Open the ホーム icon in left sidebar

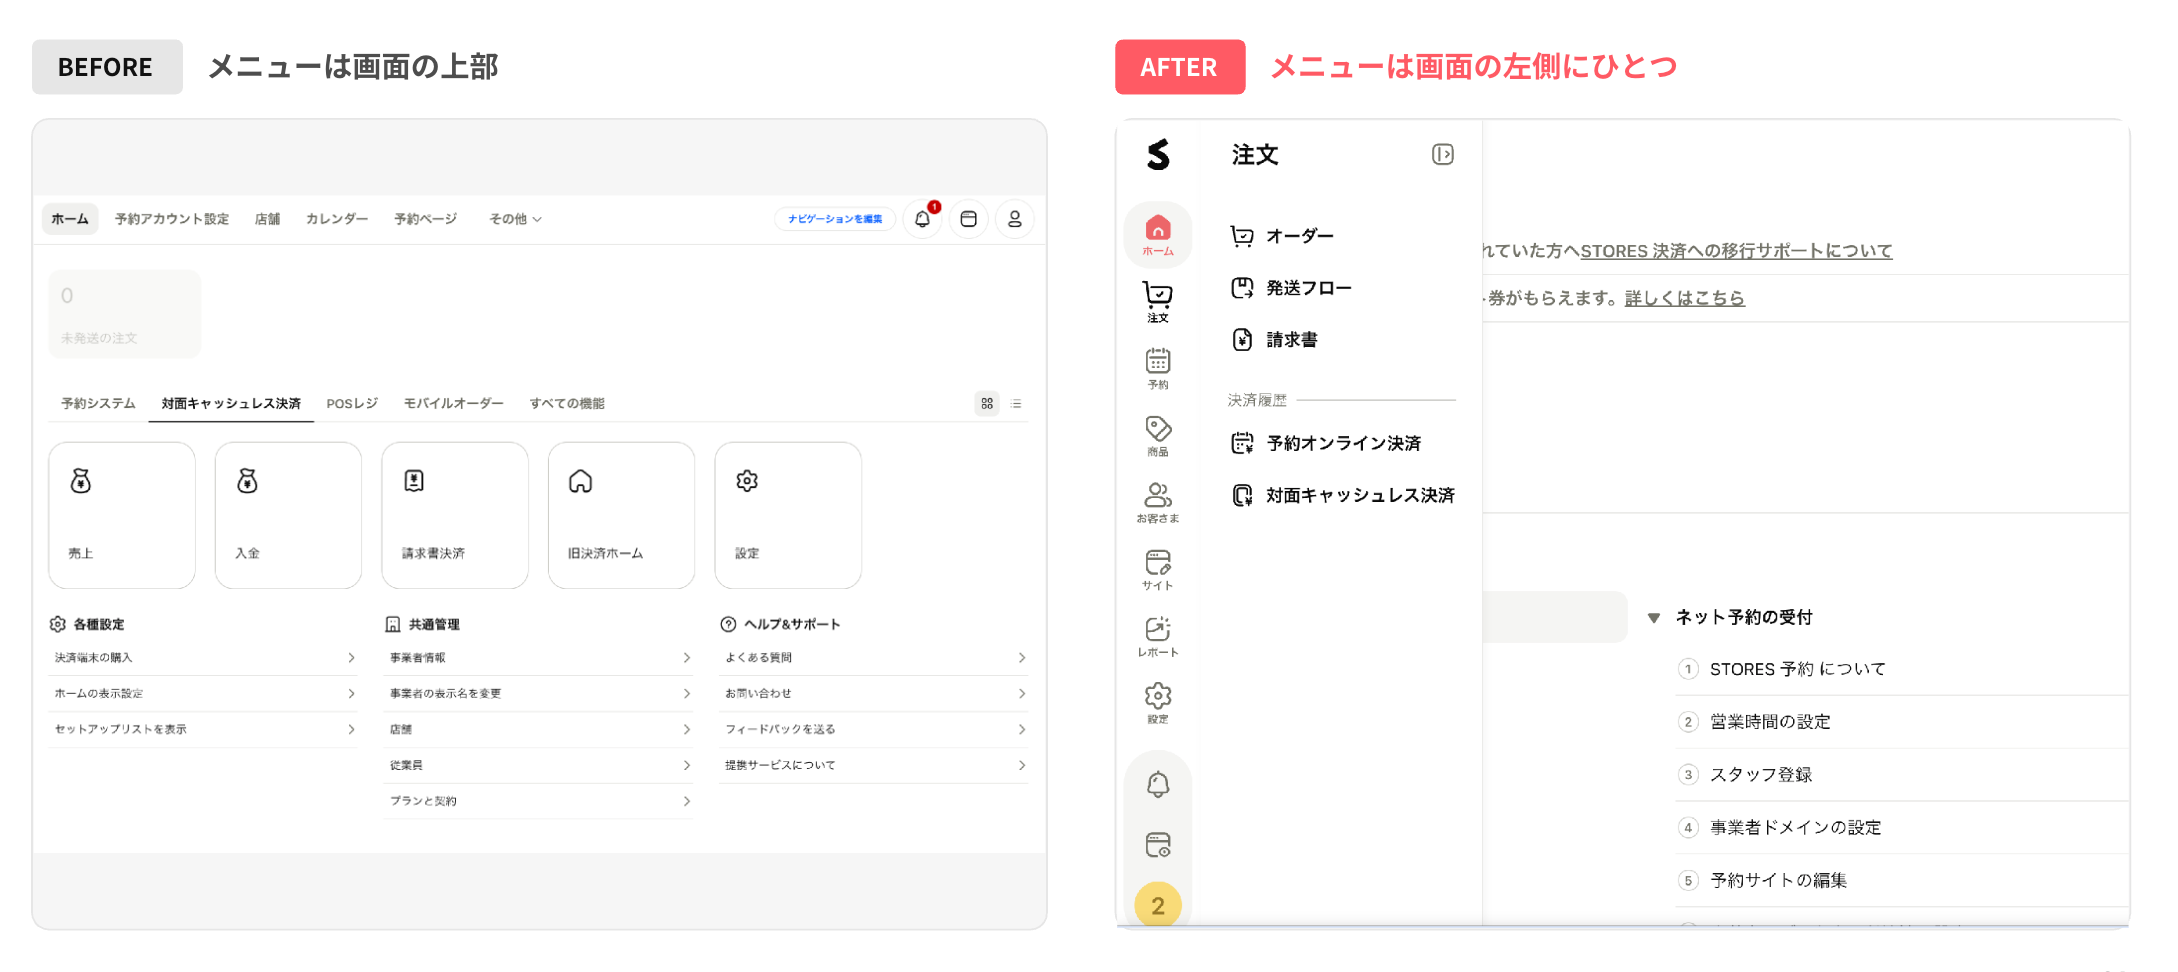coord(1158,235)
